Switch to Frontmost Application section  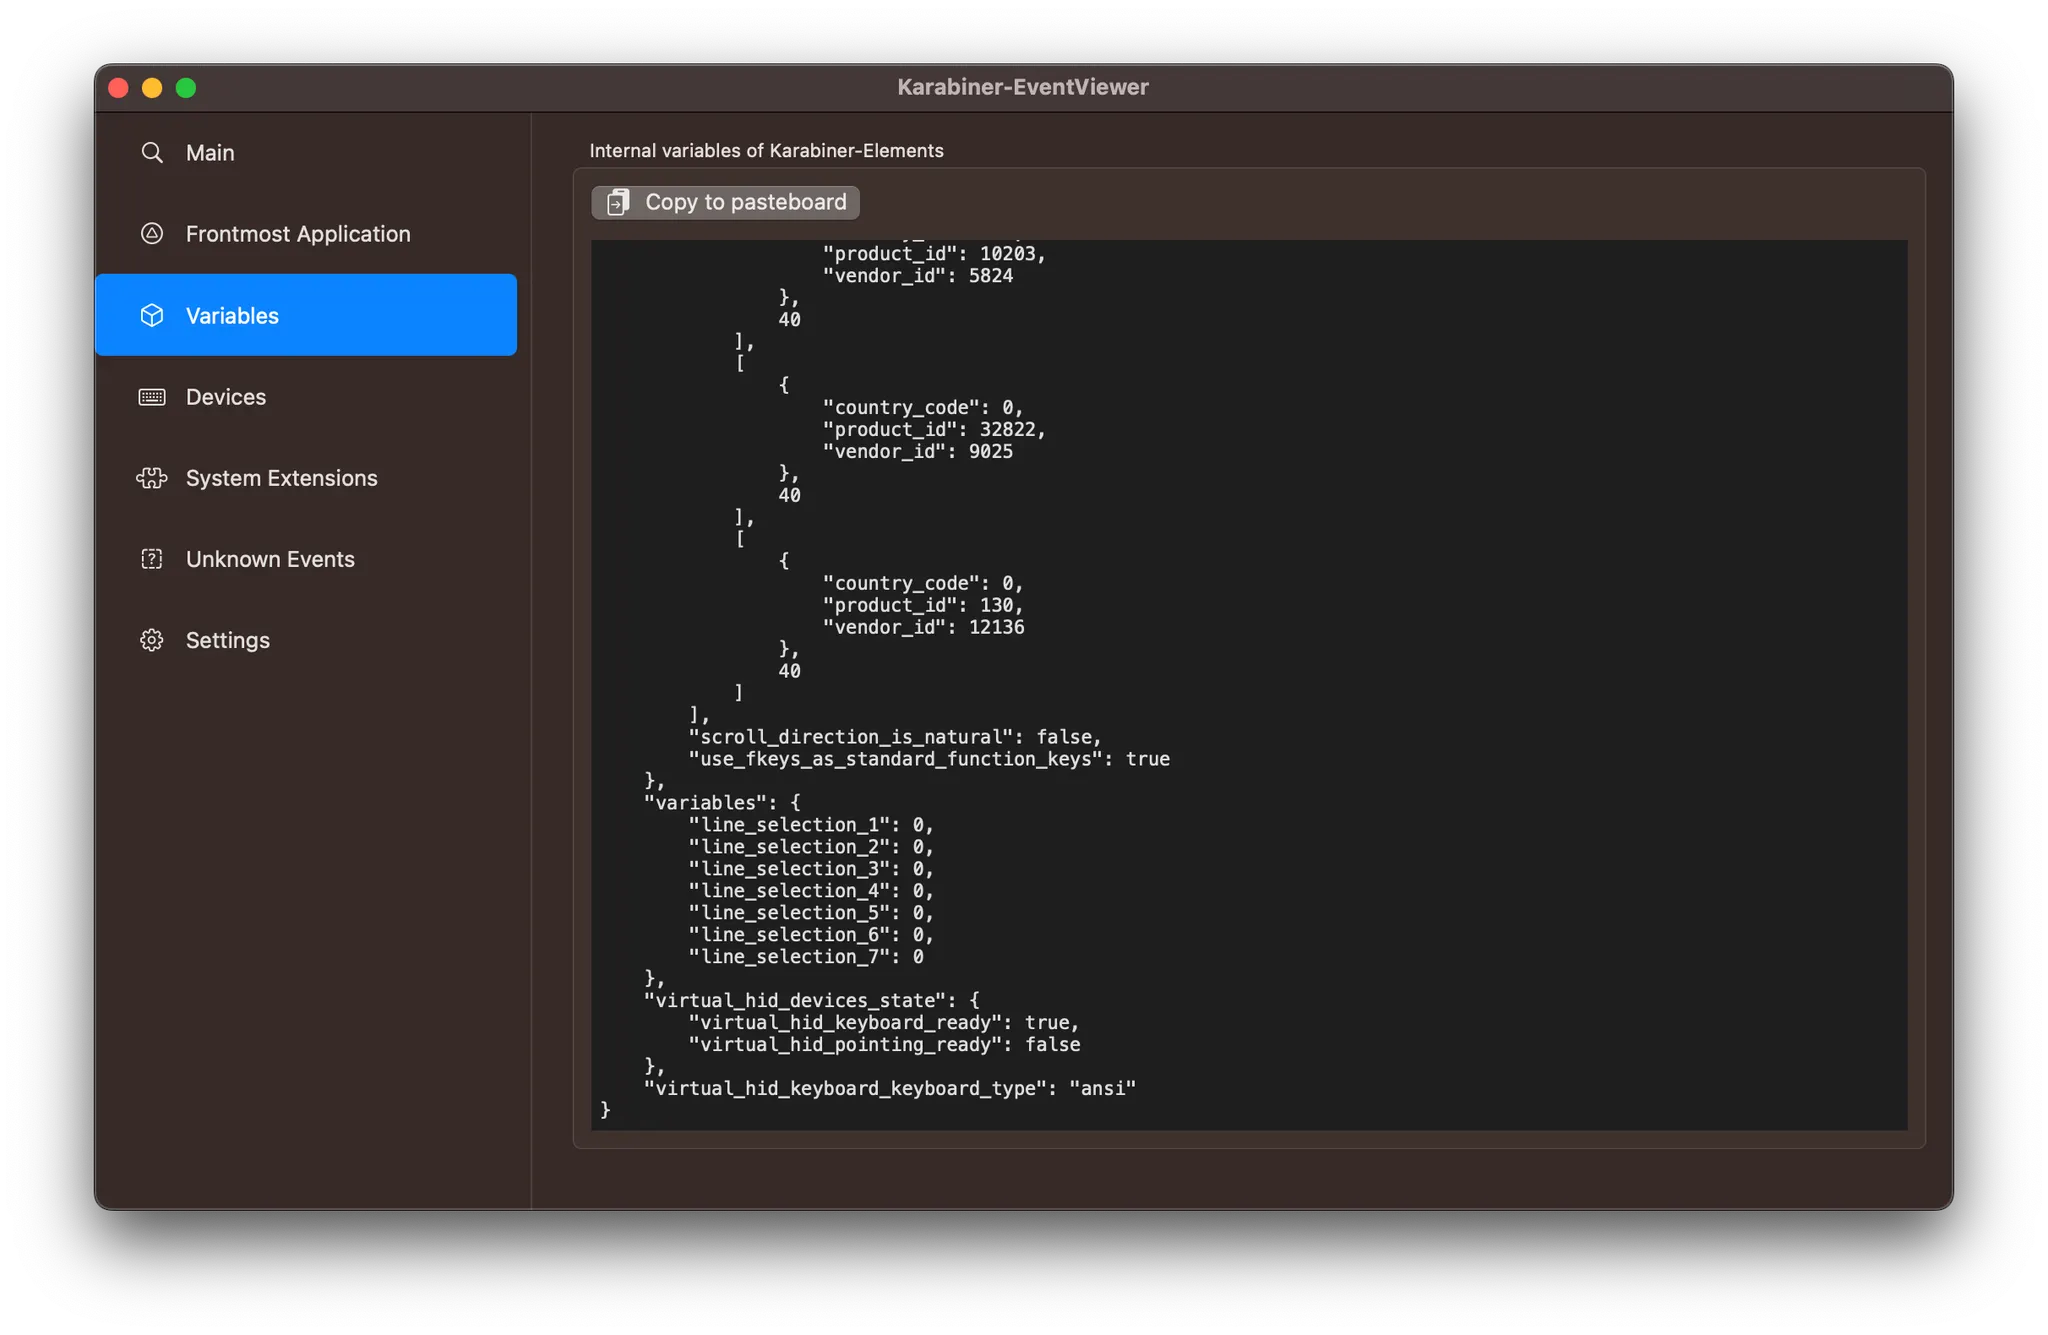point(298,234)
